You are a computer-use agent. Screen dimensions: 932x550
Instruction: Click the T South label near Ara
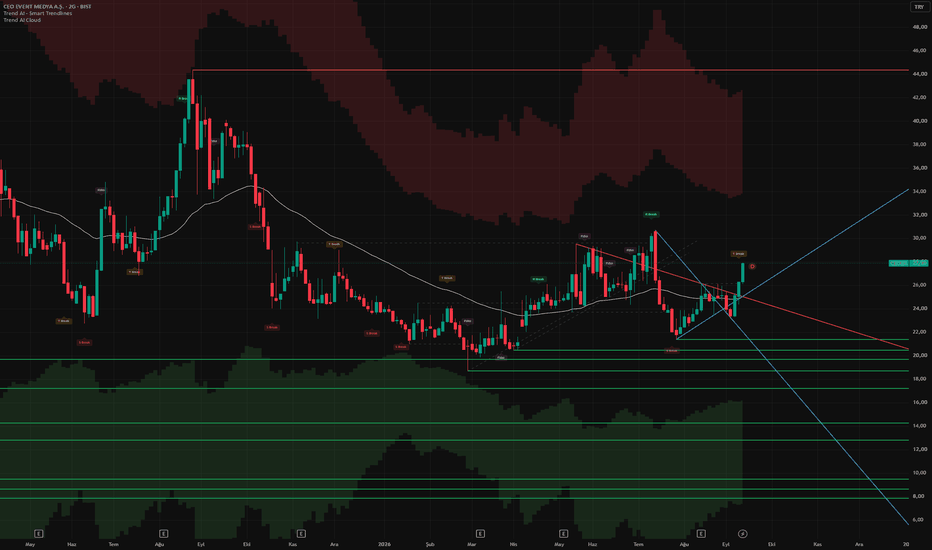click(334, 244)
